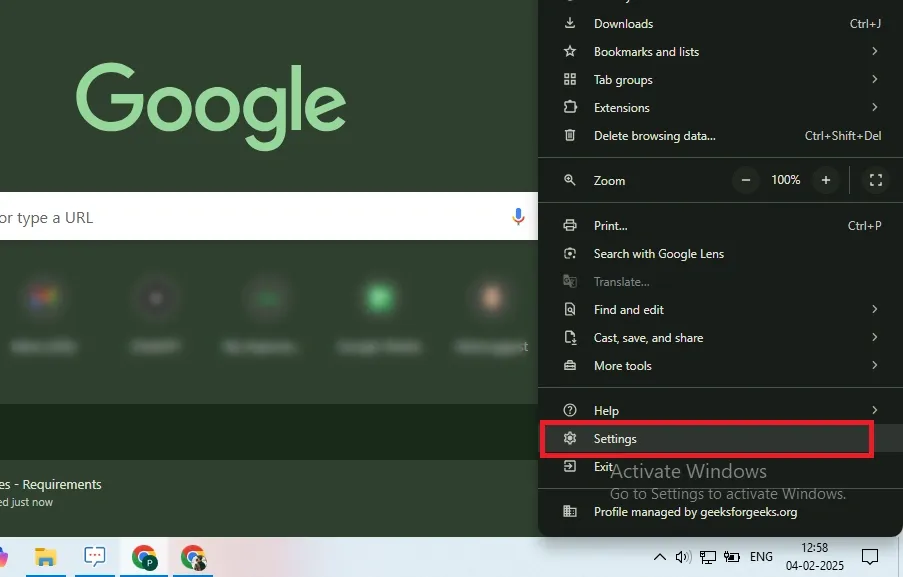Click the Help question mark icon
903x577 pixels.
pyautogui.click(x=570, y=410)
